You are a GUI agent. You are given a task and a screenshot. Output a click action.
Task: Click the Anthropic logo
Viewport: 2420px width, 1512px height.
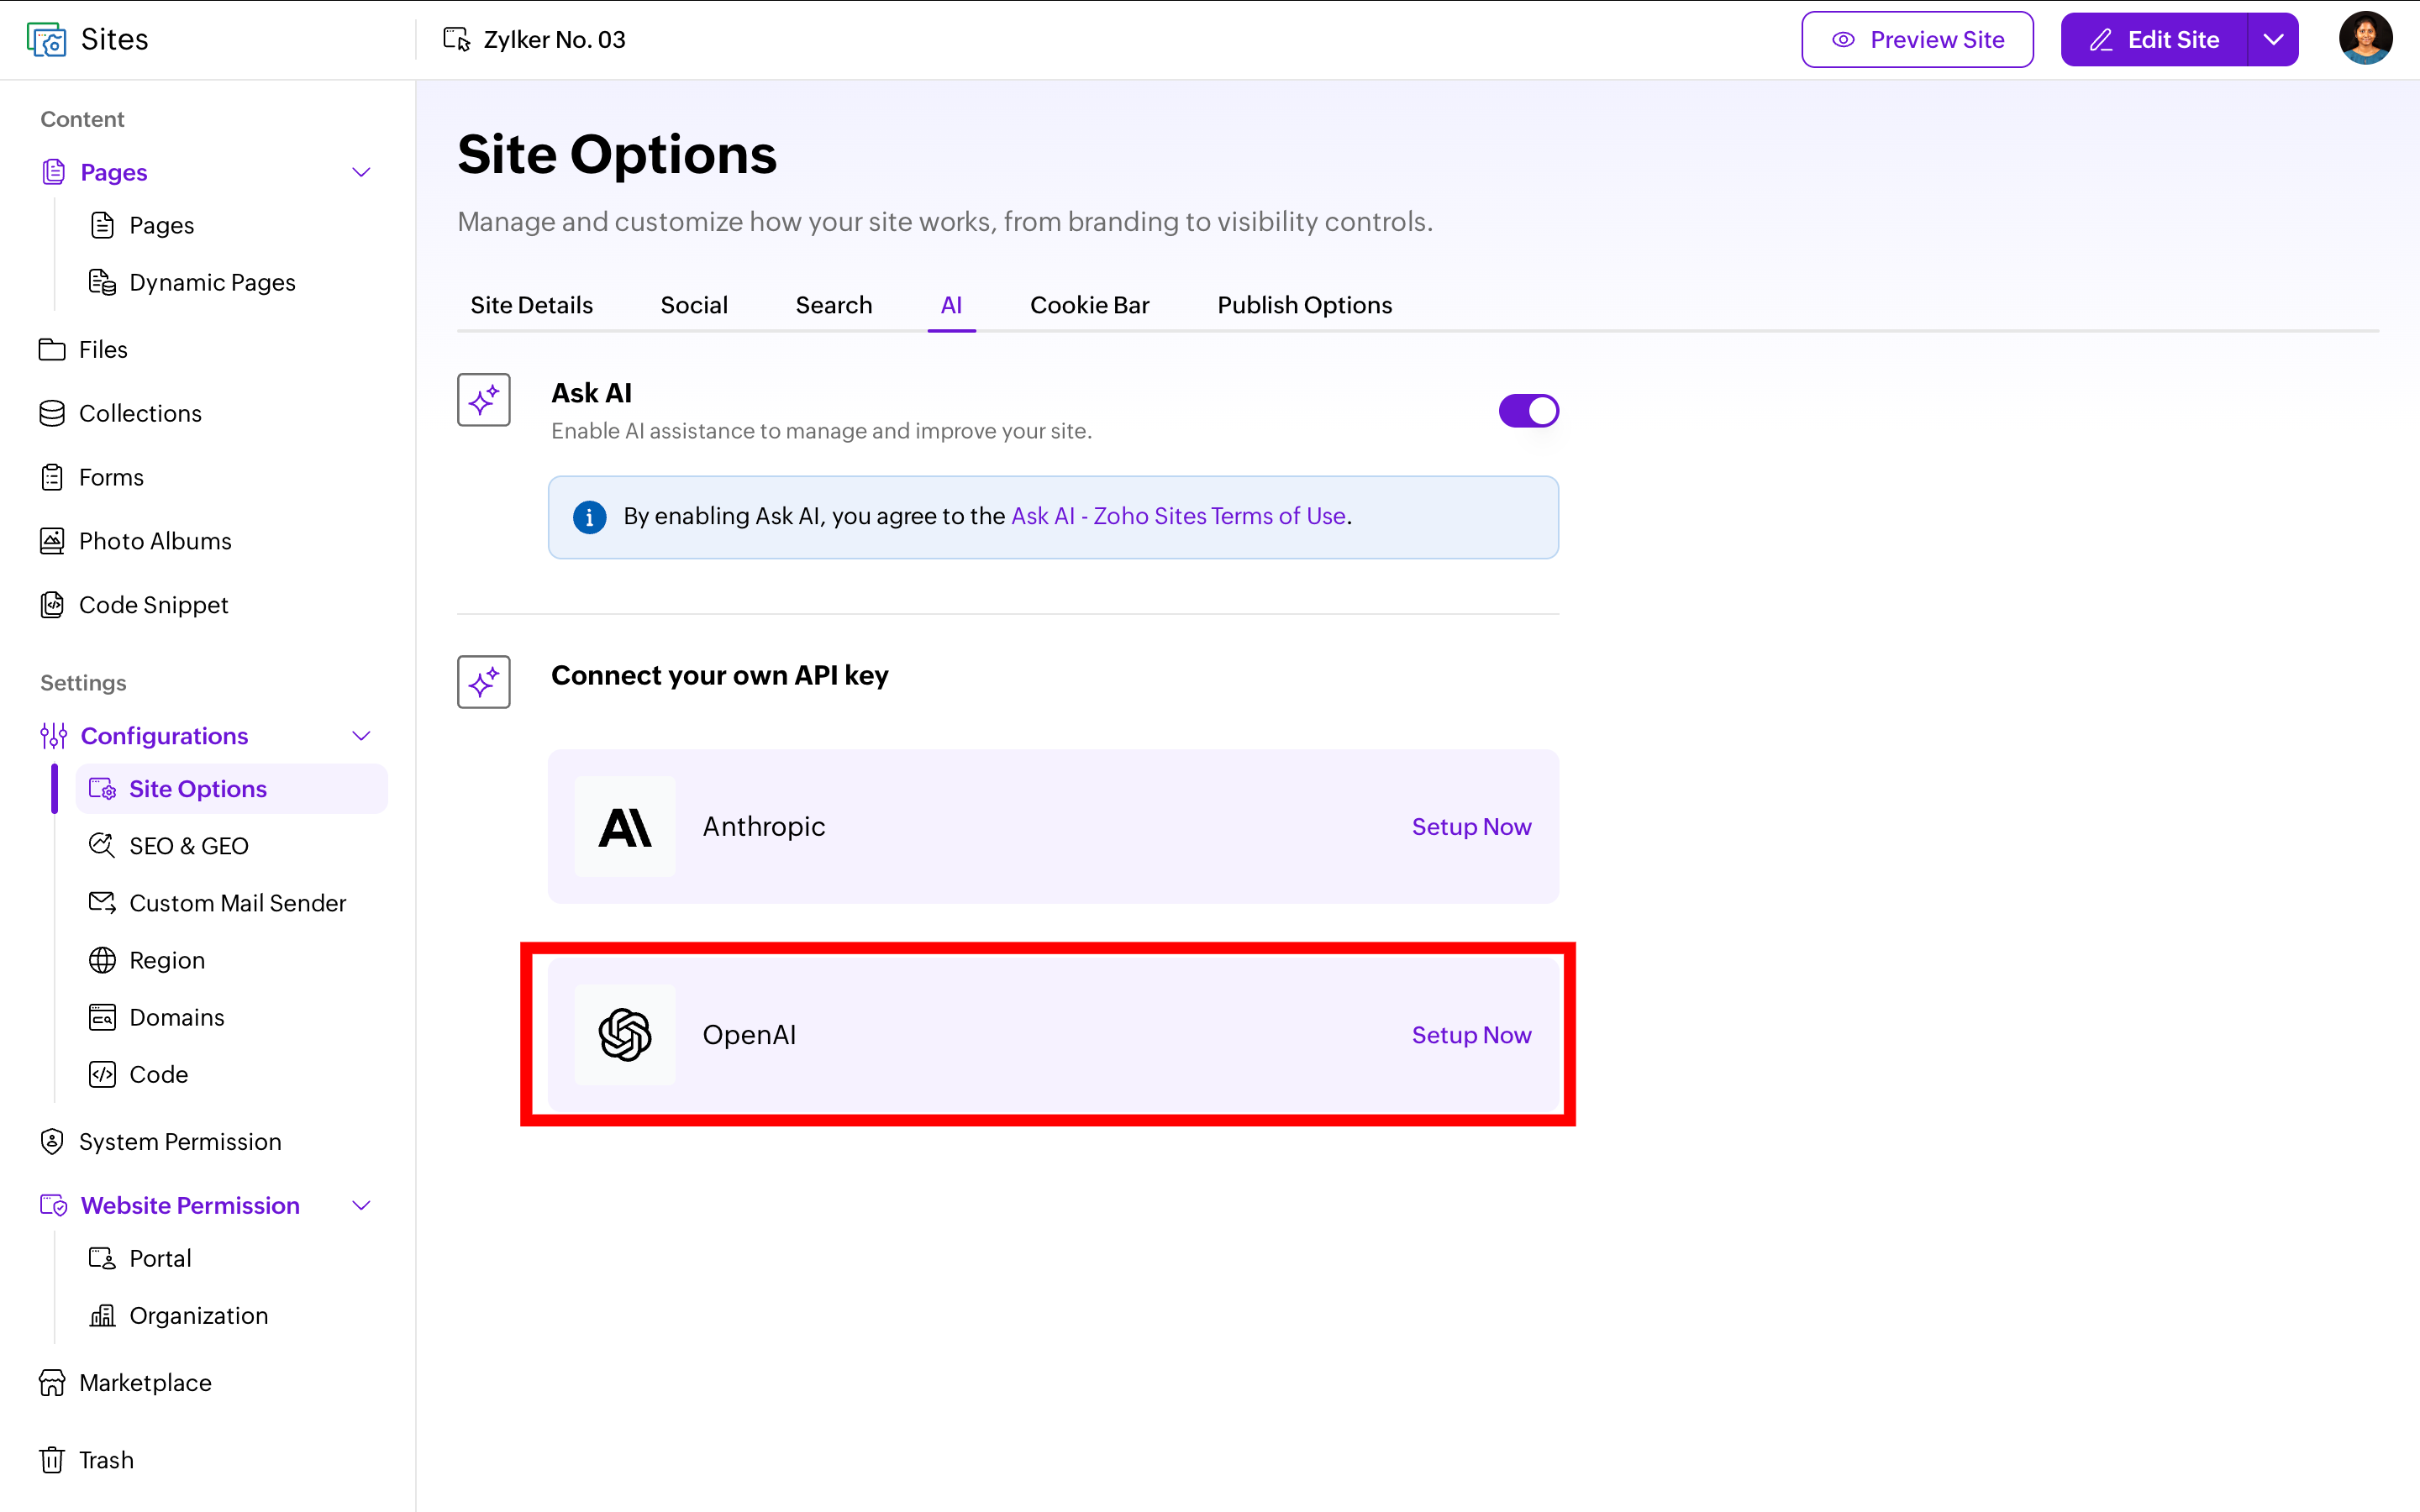pos(625,827)
